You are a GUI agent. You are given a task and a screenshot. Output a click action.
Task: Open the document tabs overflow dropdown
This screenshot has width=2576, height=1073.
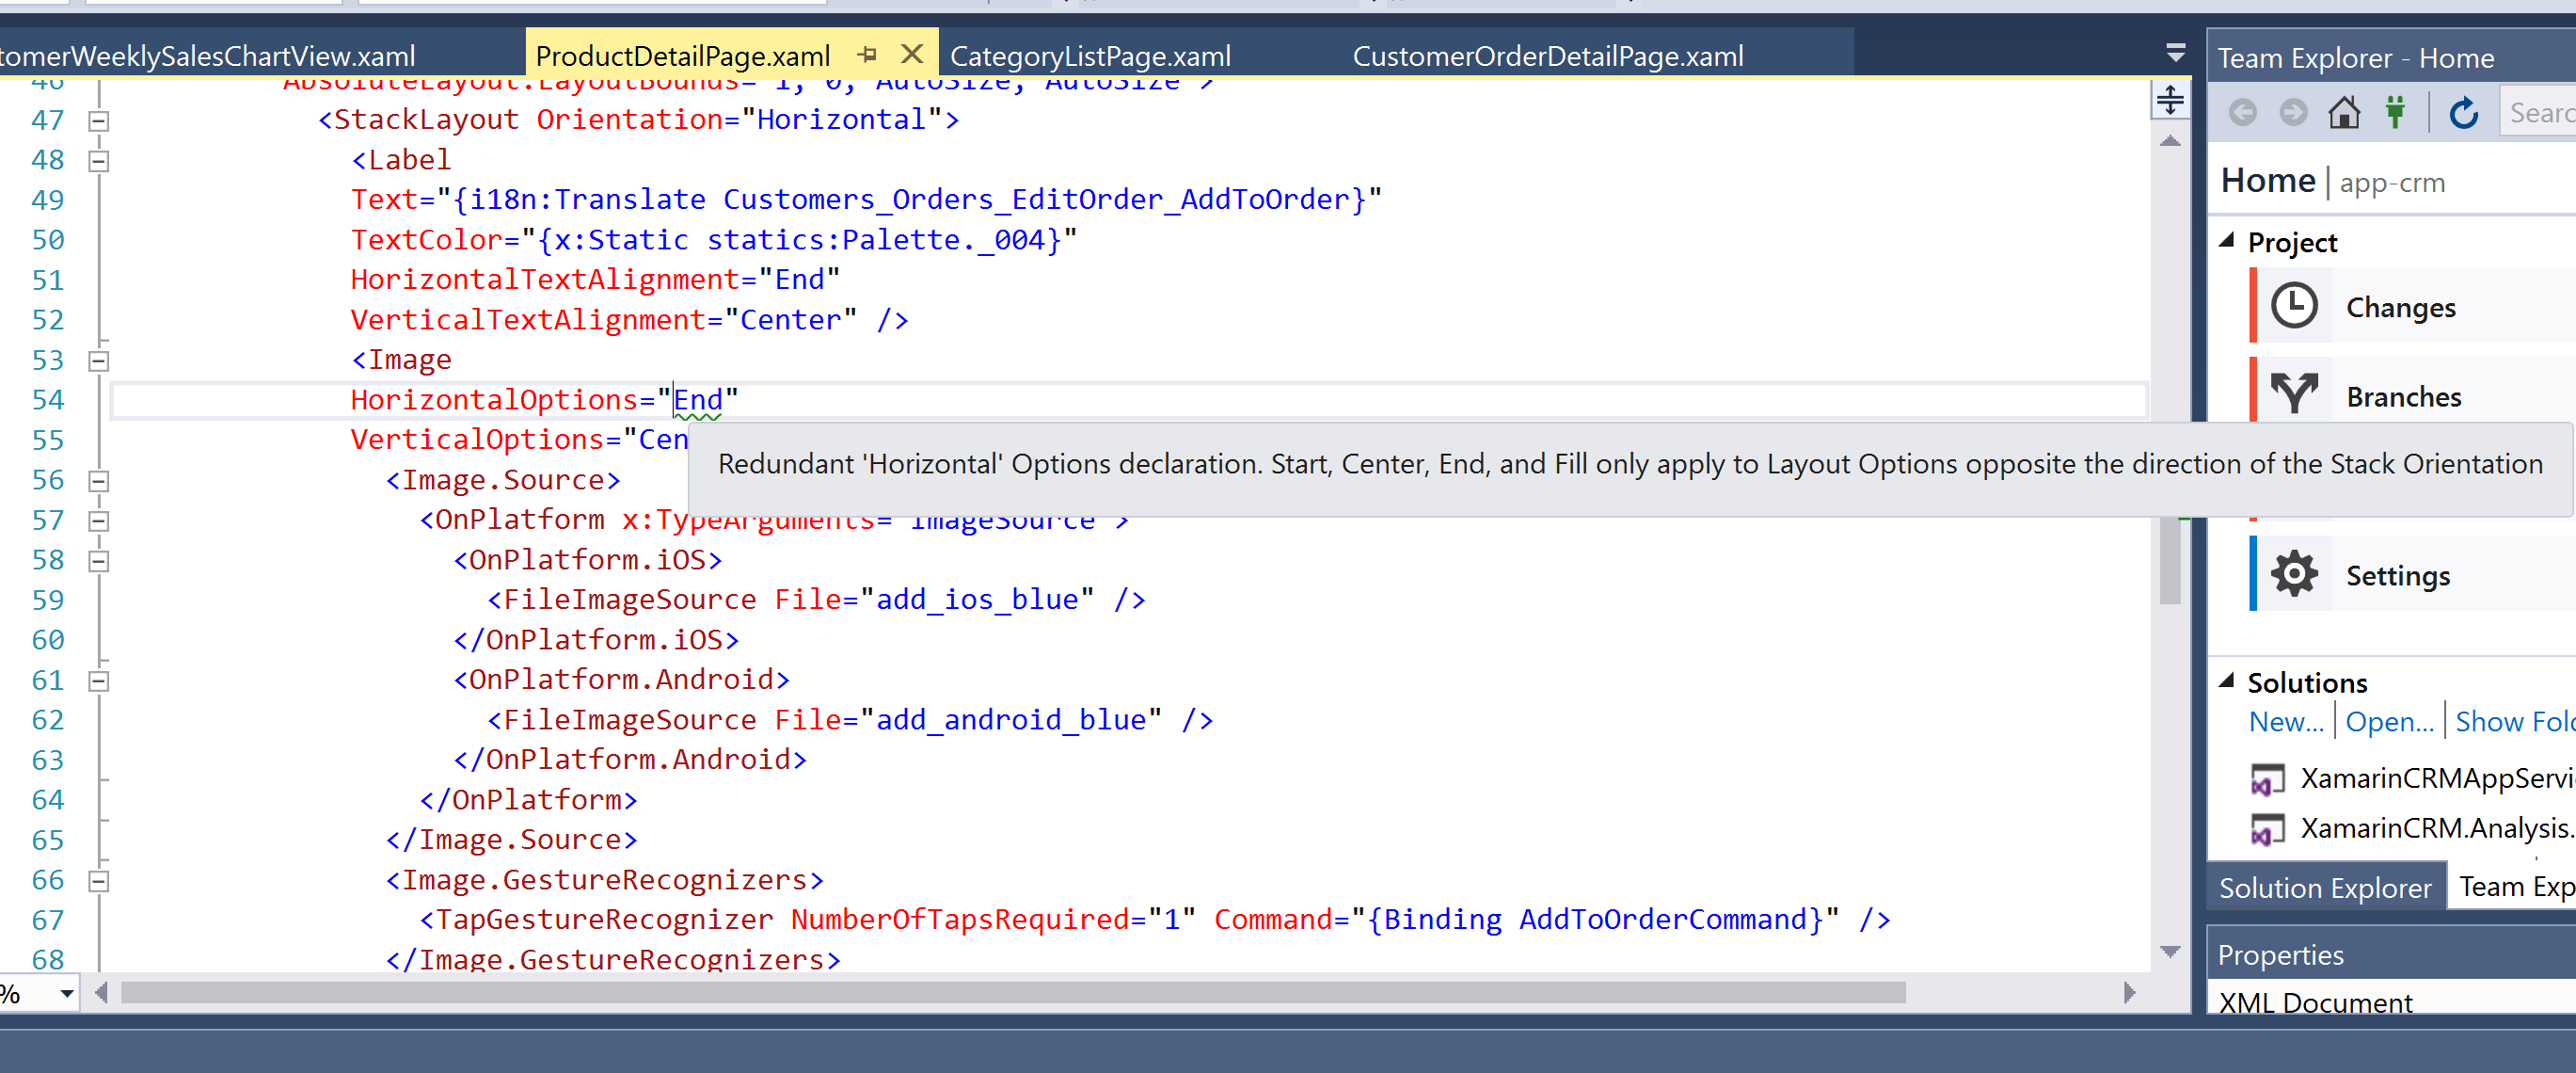click(x=2175, y=53)
